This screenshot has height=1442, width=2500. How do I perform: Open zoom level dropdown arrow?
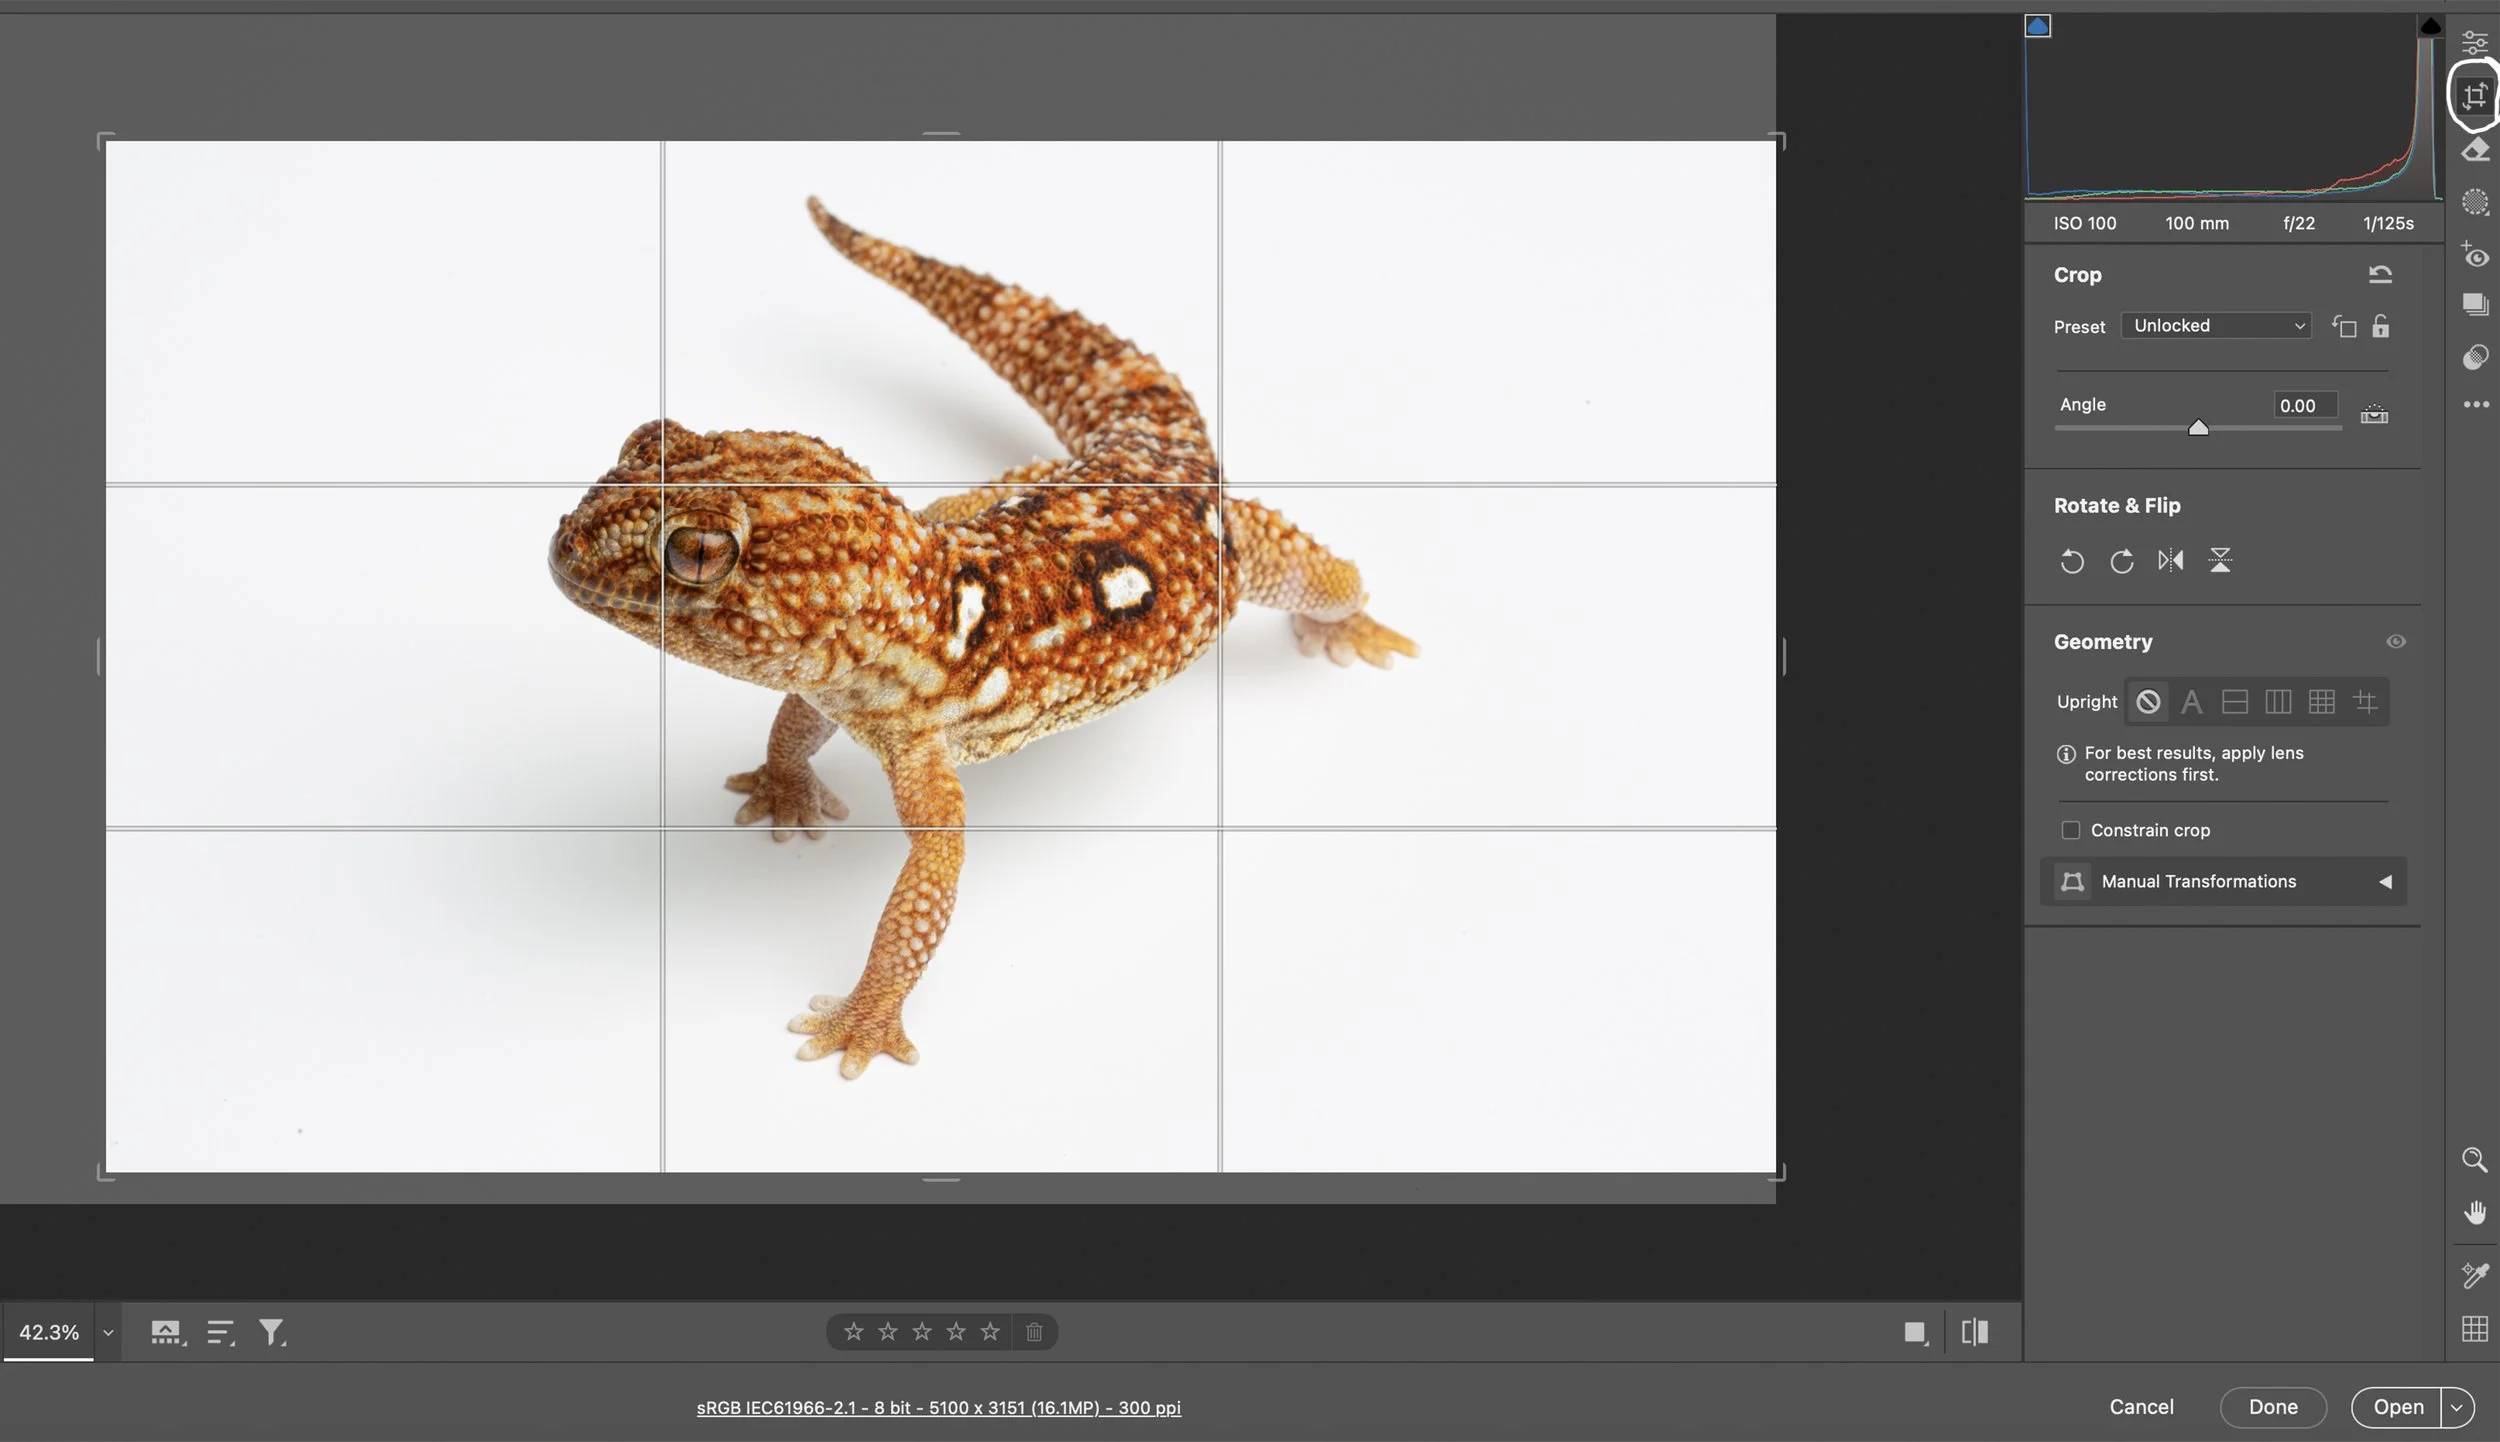[x=108, y=1332]
